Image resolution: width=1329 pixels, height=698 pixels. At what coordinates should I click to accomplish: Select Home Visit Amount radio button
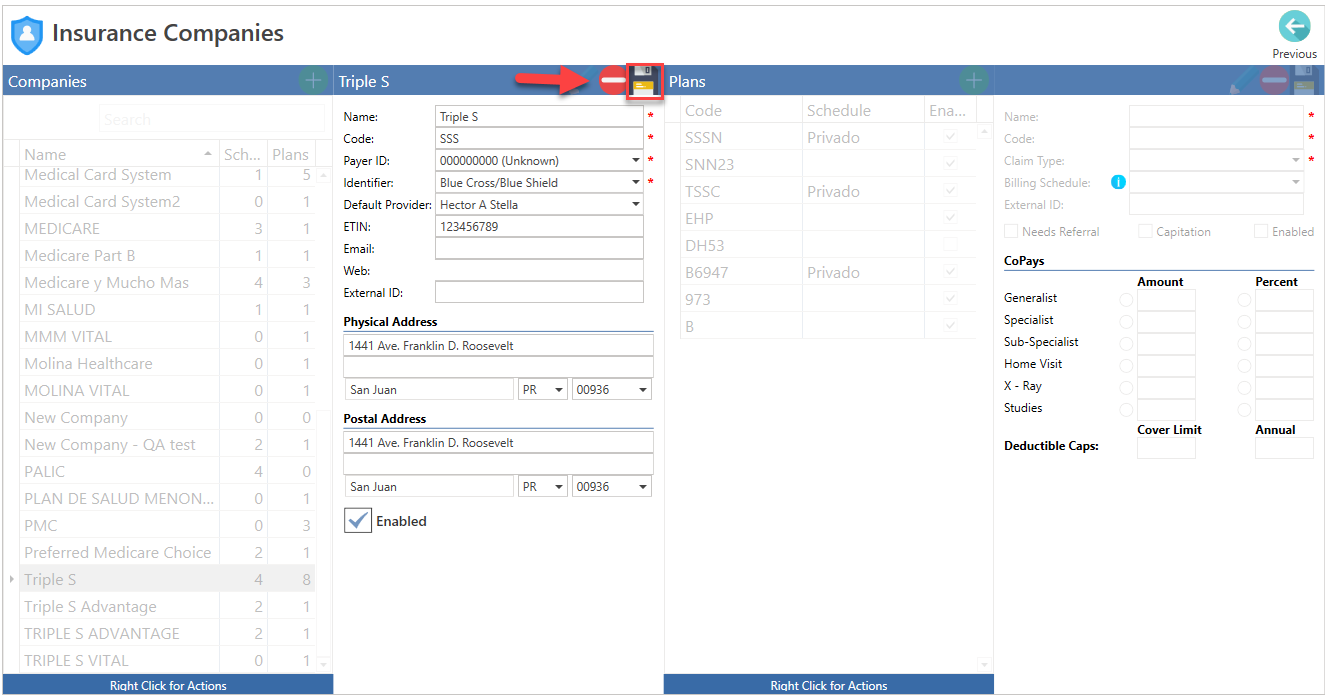coord(1127,365)
